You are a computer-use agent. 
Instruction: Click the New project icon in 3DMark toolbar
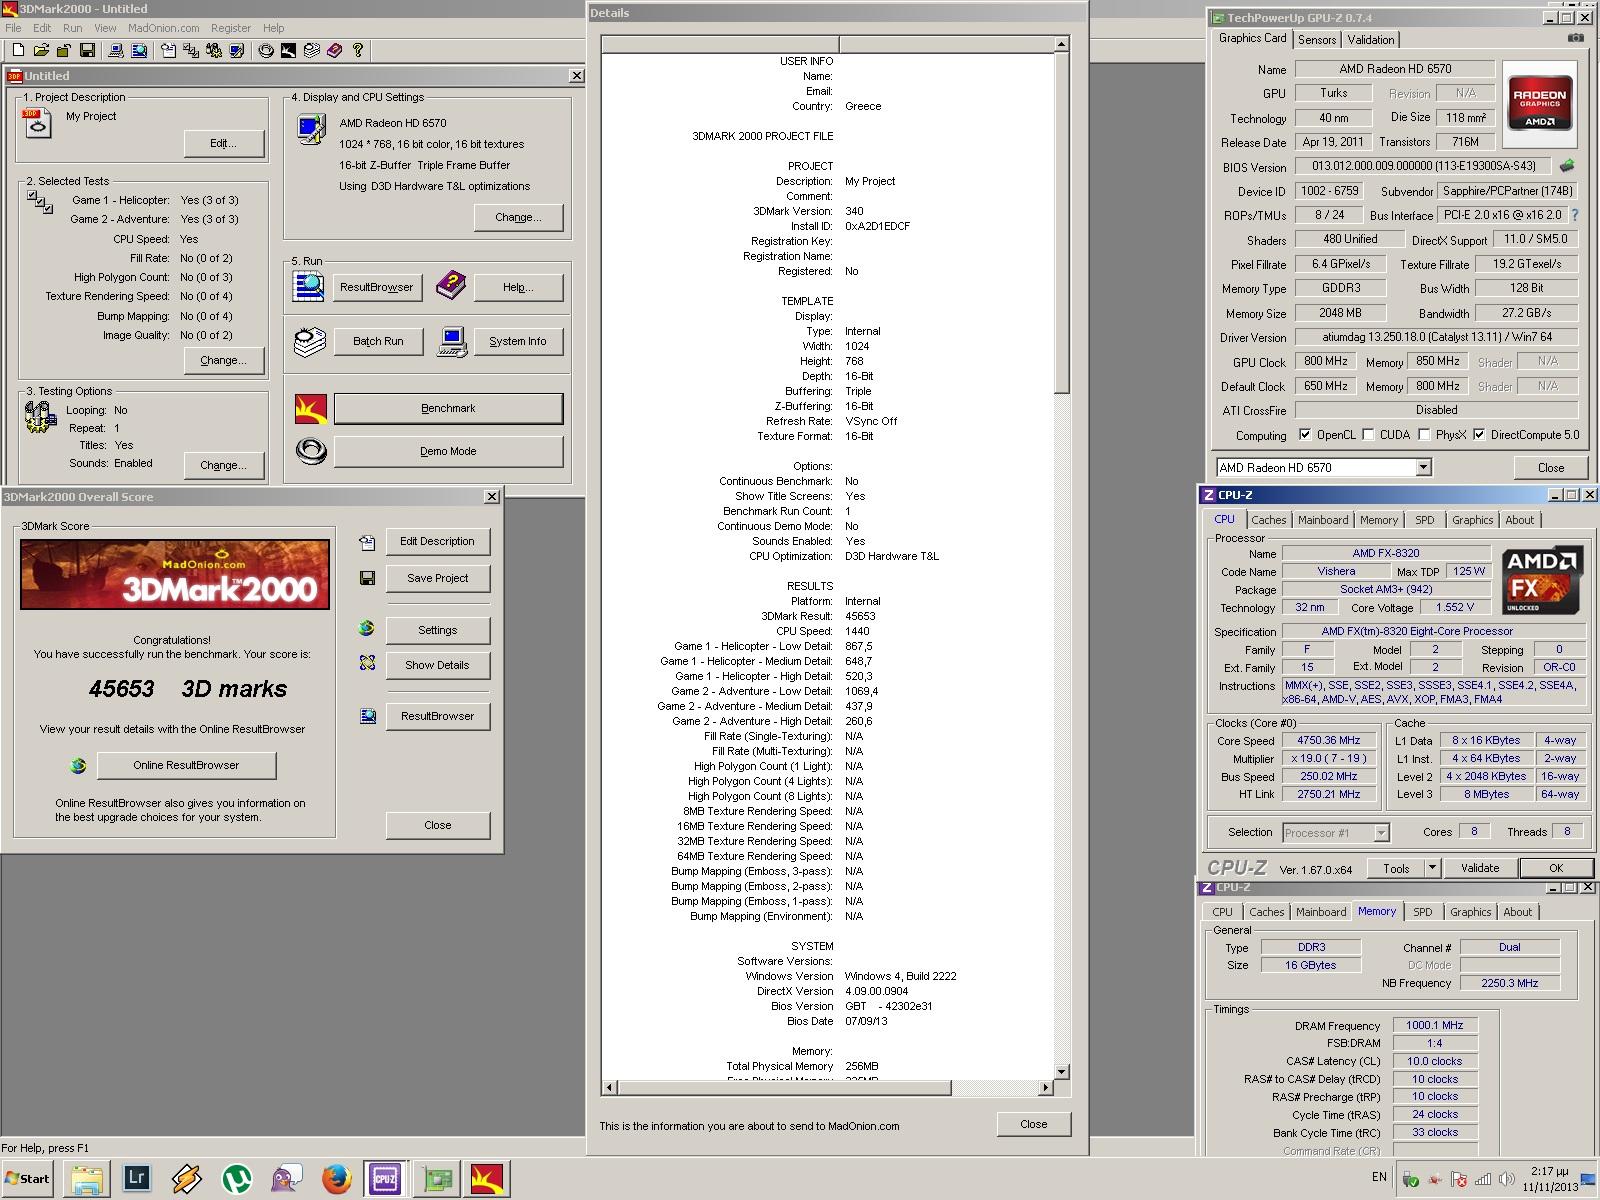(x=18, y=50)
